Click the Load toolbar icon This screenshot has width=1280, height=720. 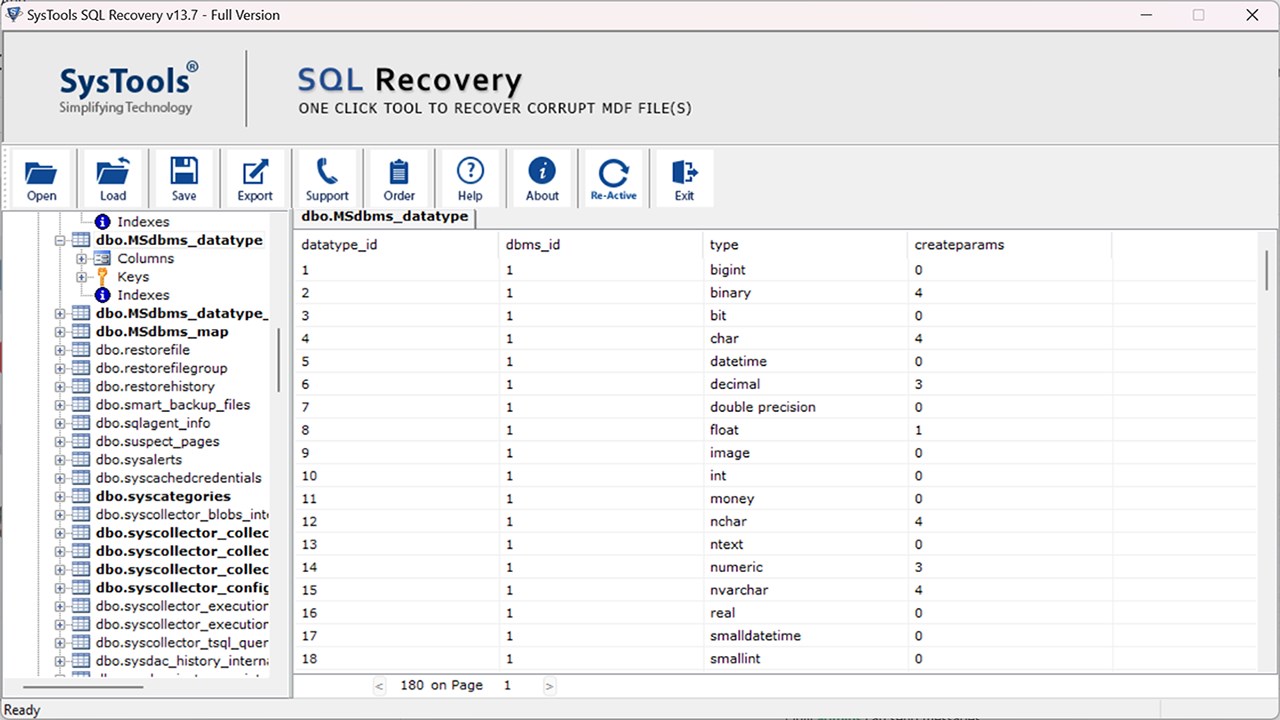coord(113,179)
